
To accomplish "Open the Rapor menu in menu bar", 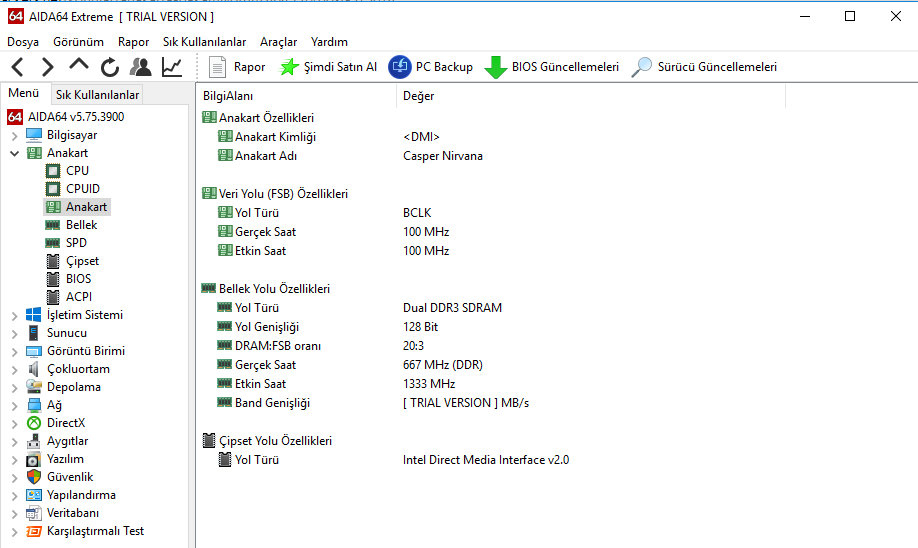I will pos(133,42).
